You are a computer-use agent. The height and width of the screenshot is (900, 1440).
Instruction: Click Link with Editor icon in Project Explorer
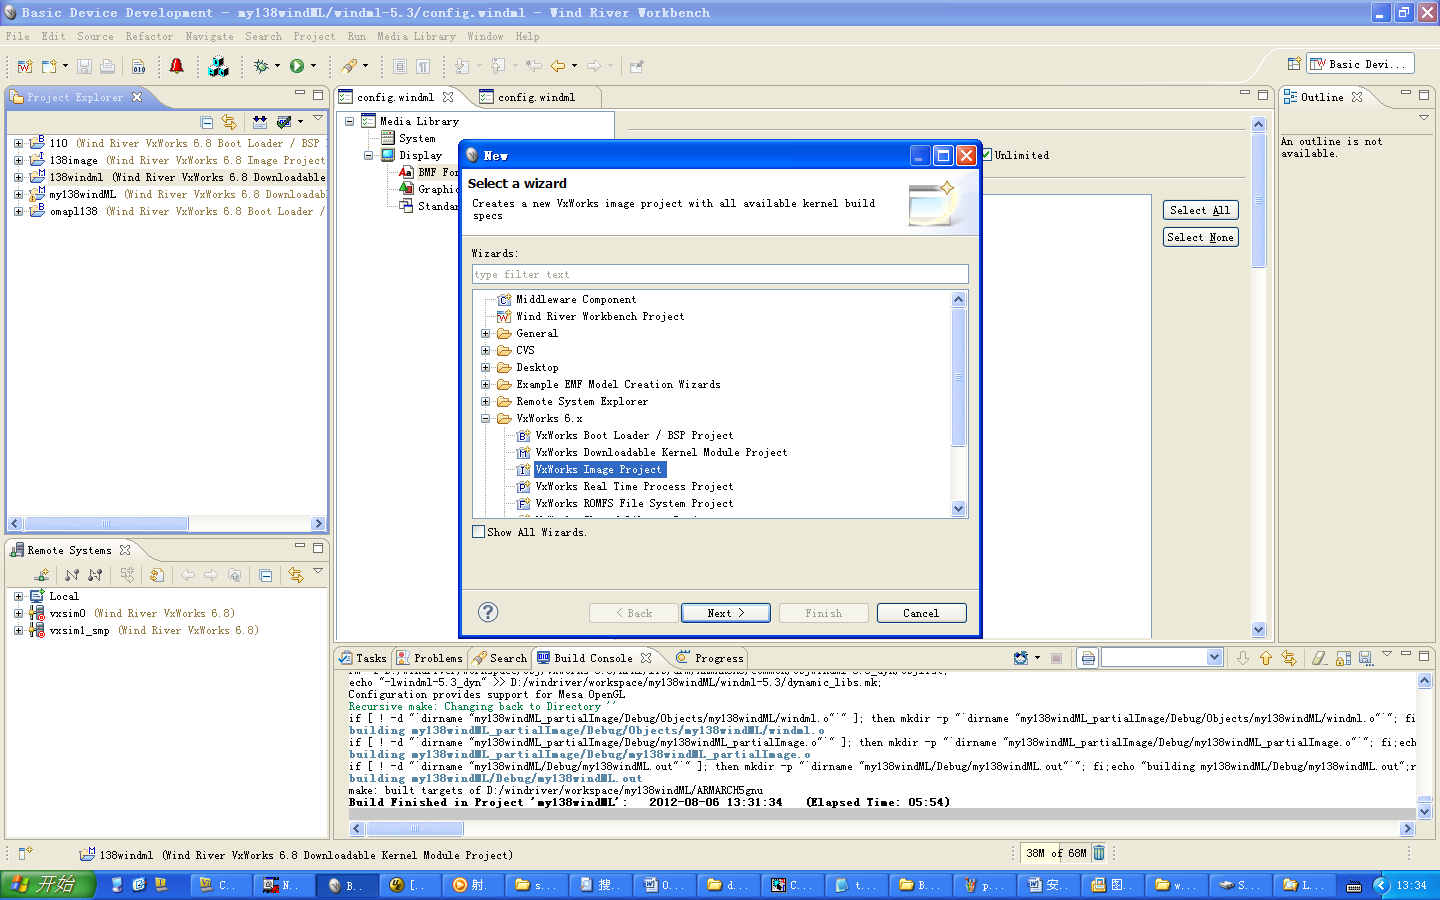pos(229,122)
